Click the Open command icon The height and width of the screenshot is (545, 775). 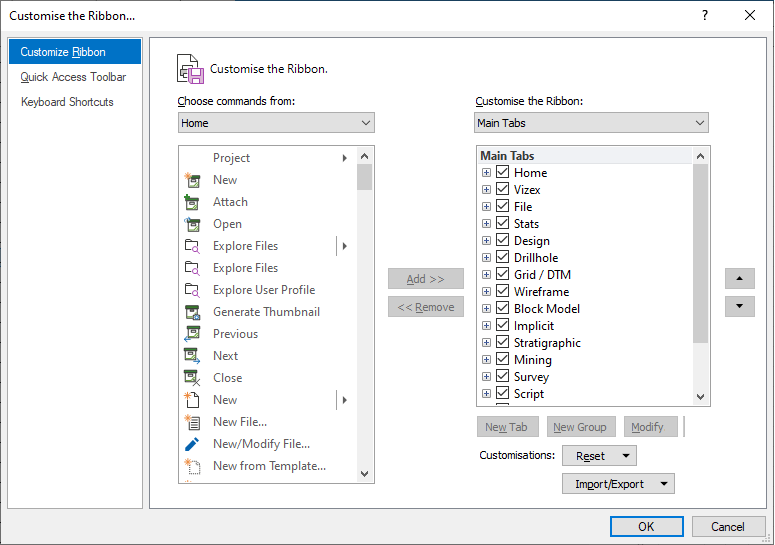pyautogui.click(x=193, y=224)
